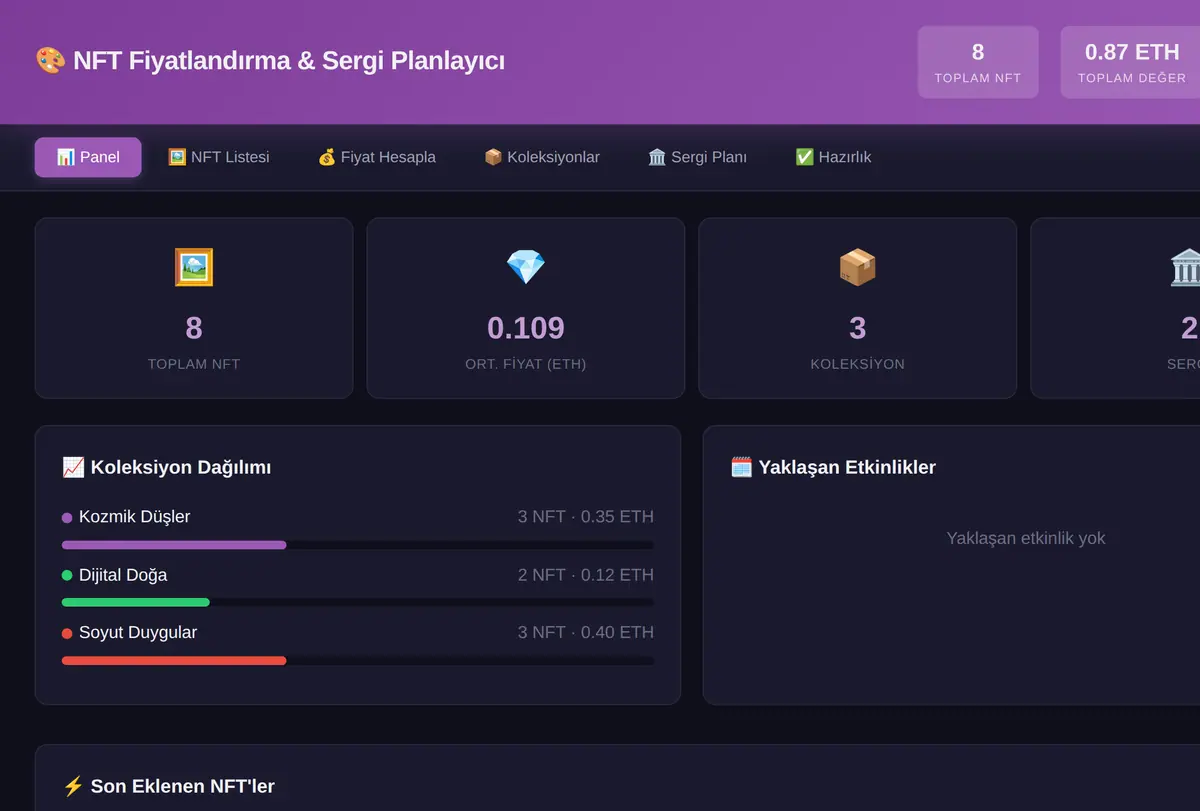Image resolution: width=1200 pixels, height=811 pixels.
Task: Click the 0.87 ETH Toplam Değer badge
Action: pos(1131,62)
